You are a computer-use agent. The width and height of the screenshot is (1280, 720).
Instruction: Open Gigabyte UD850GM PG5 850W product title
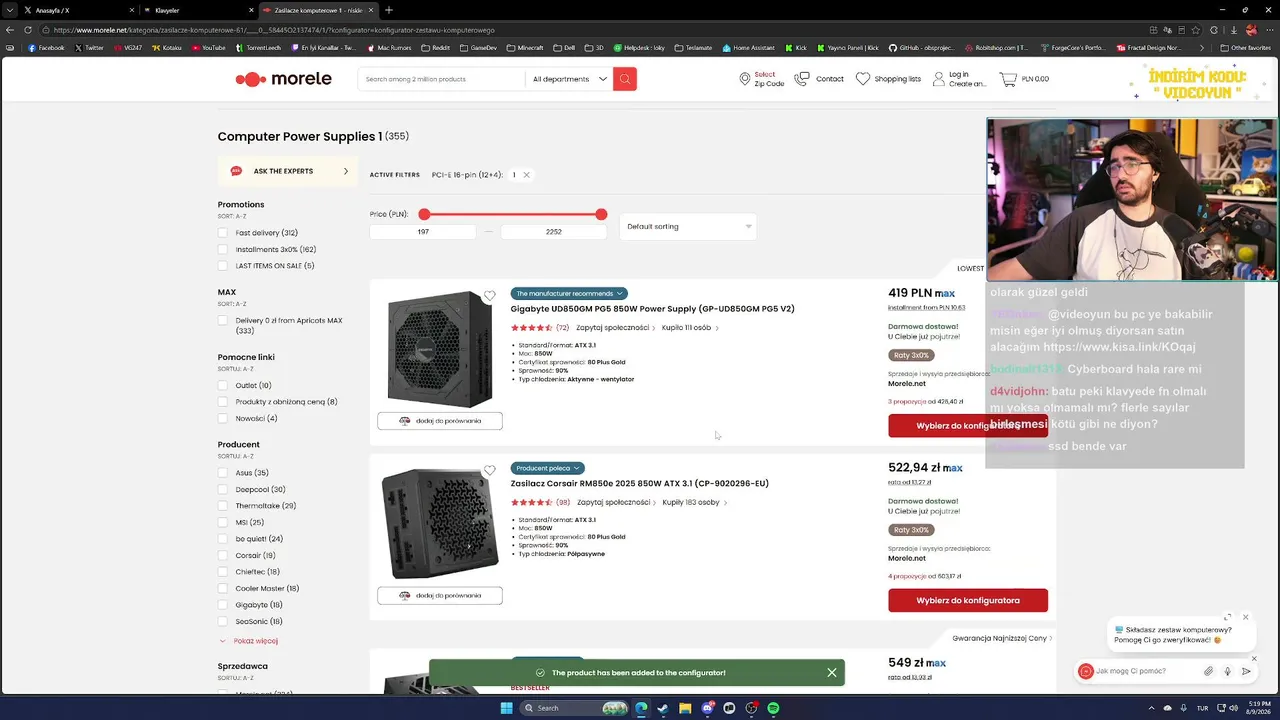coord(652,309)
